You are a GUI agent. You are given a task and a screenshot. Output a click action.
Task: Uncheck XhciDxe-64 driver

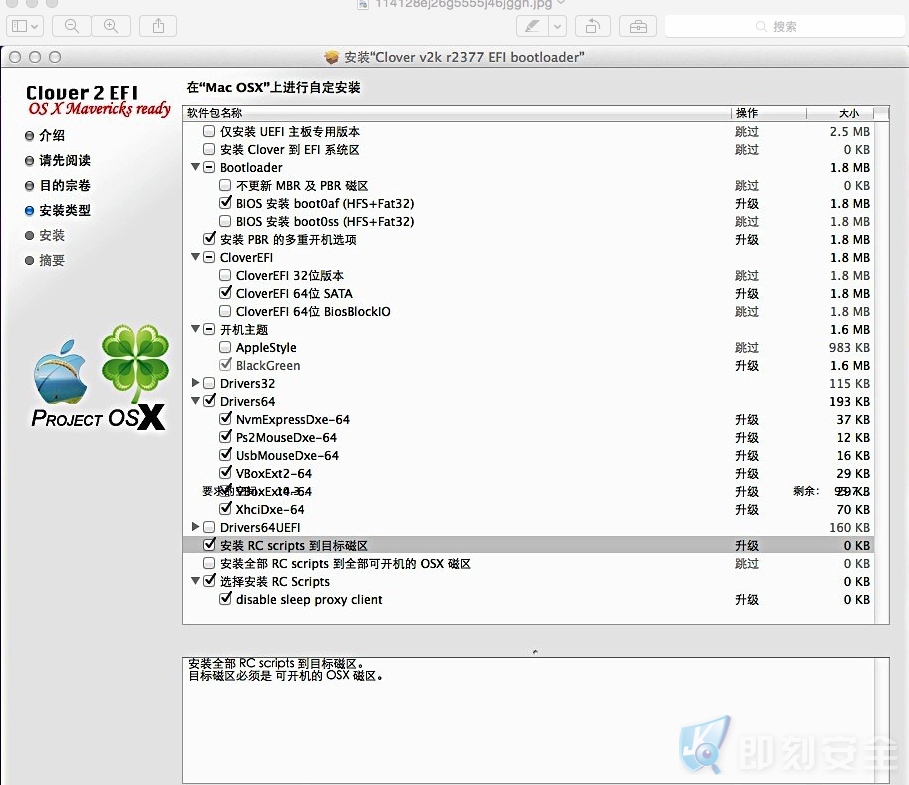(225, 508)
